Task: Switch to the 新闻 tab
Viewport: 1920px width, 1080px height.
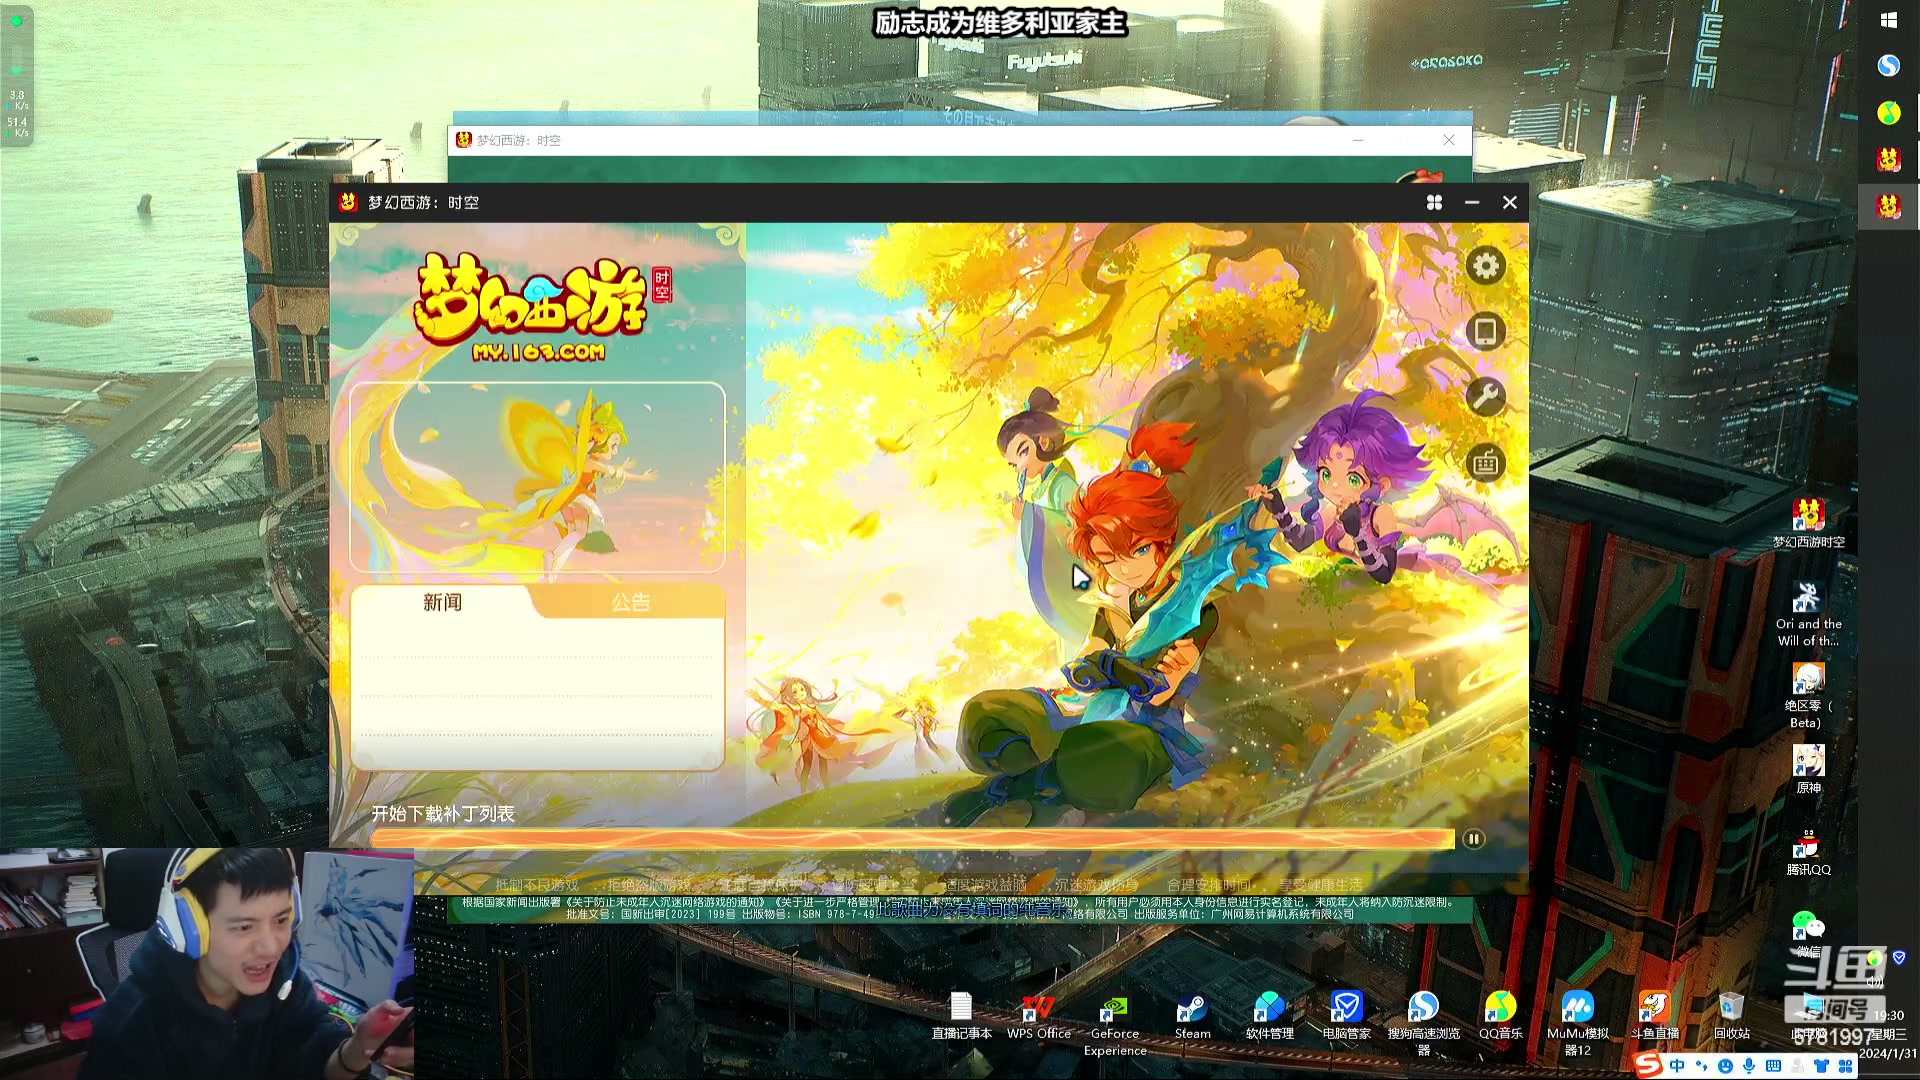Action: pos(442,602)
